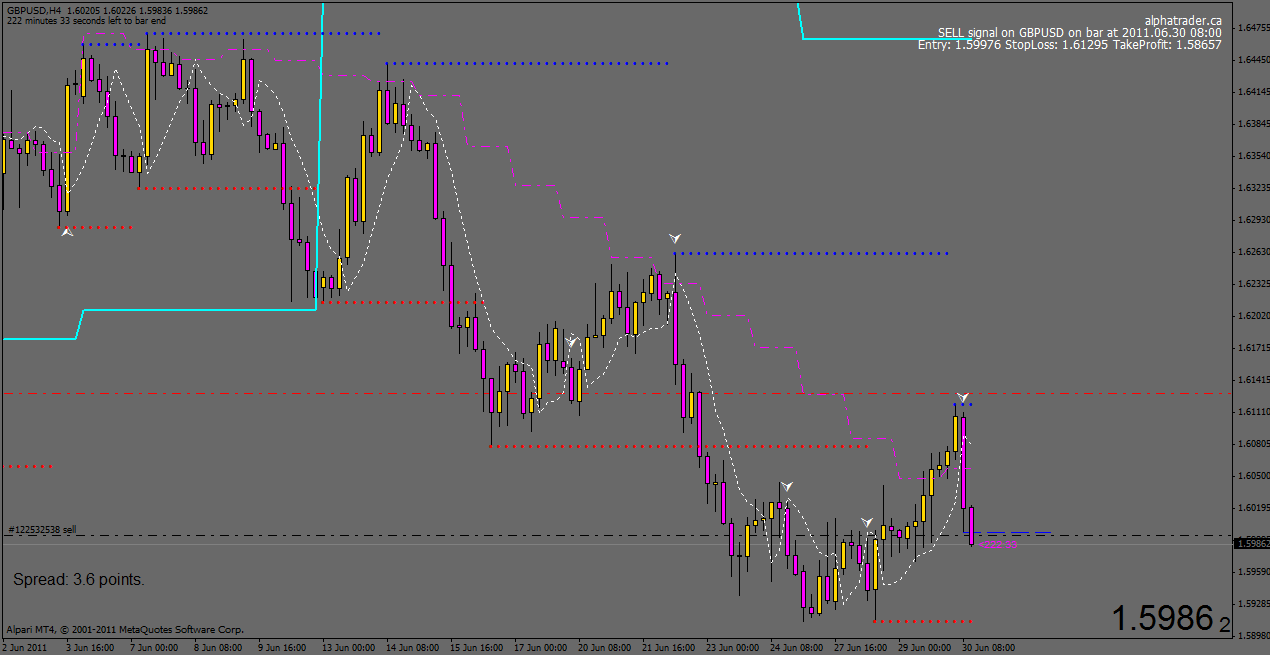Click the '23 Jun 00:00' time axis label

(733, 648)
